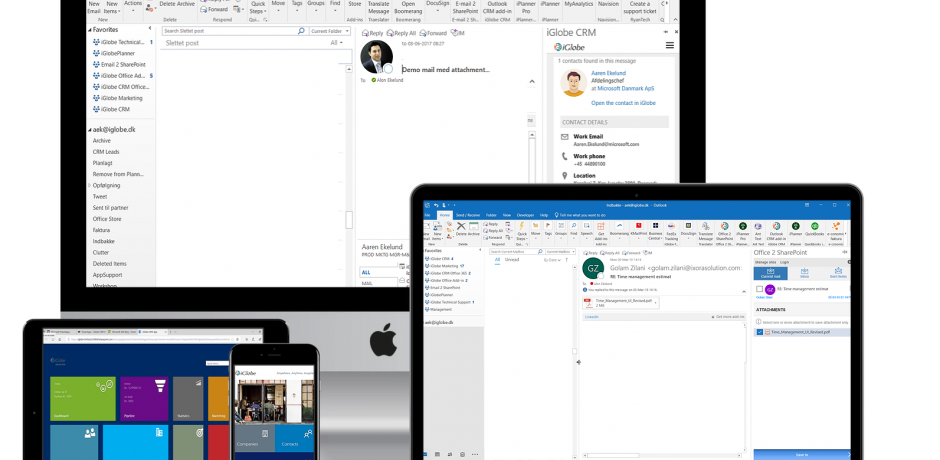Click the scroll-up arrow of the iMac message list
The width and height of the screenshot is (940, 460).
click(349, 69)
